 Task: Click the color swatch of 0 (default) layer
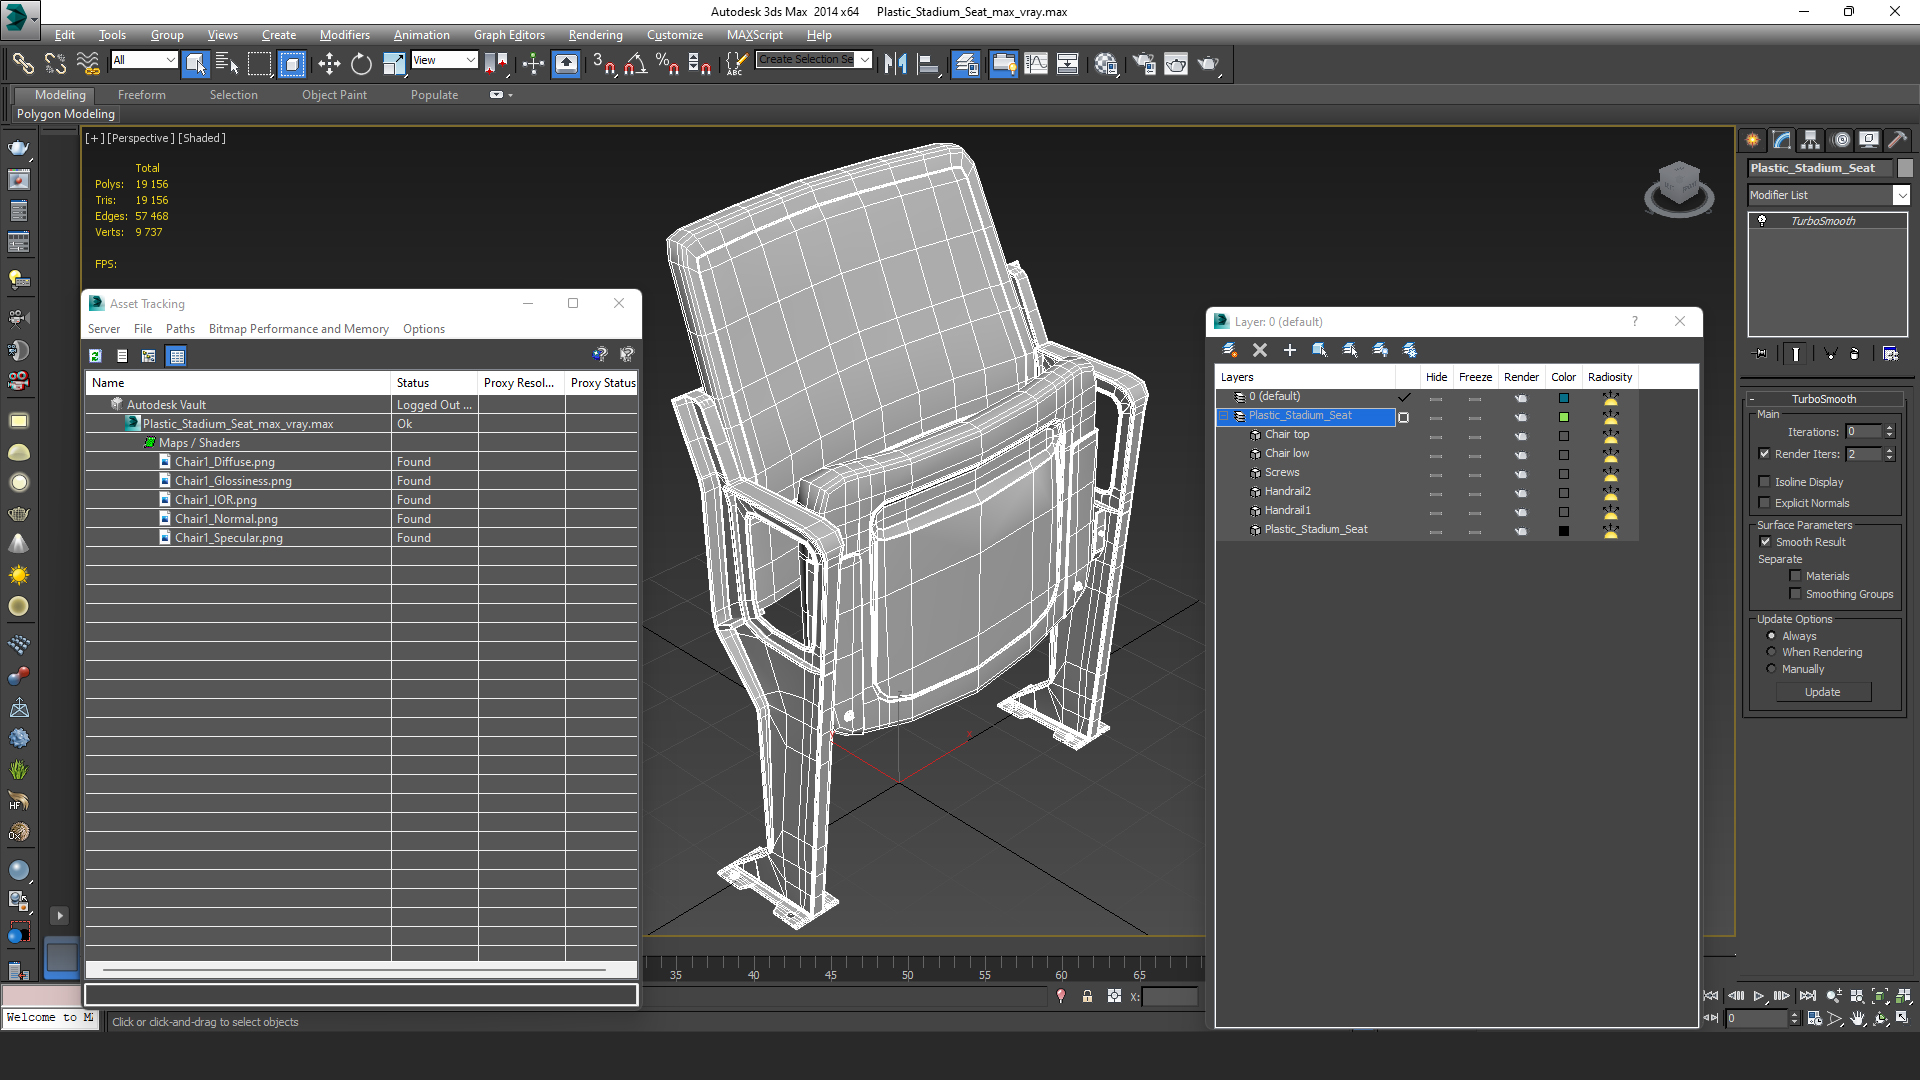(x=1564, y=398)
